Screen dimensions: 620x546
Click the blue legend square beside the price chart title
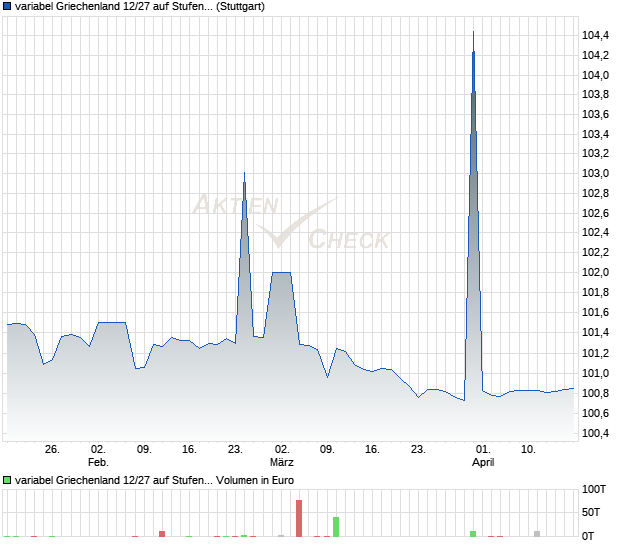[7, 6]
